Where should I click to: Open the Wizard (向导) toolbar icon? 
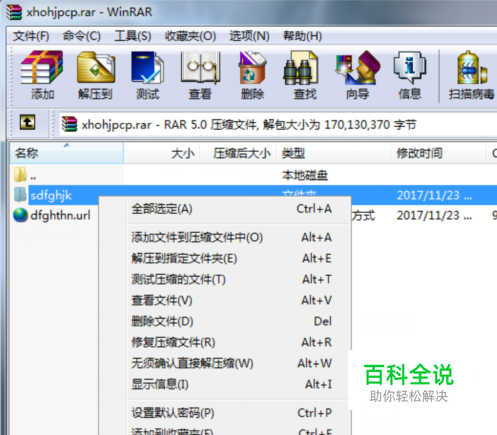(358, 75)
